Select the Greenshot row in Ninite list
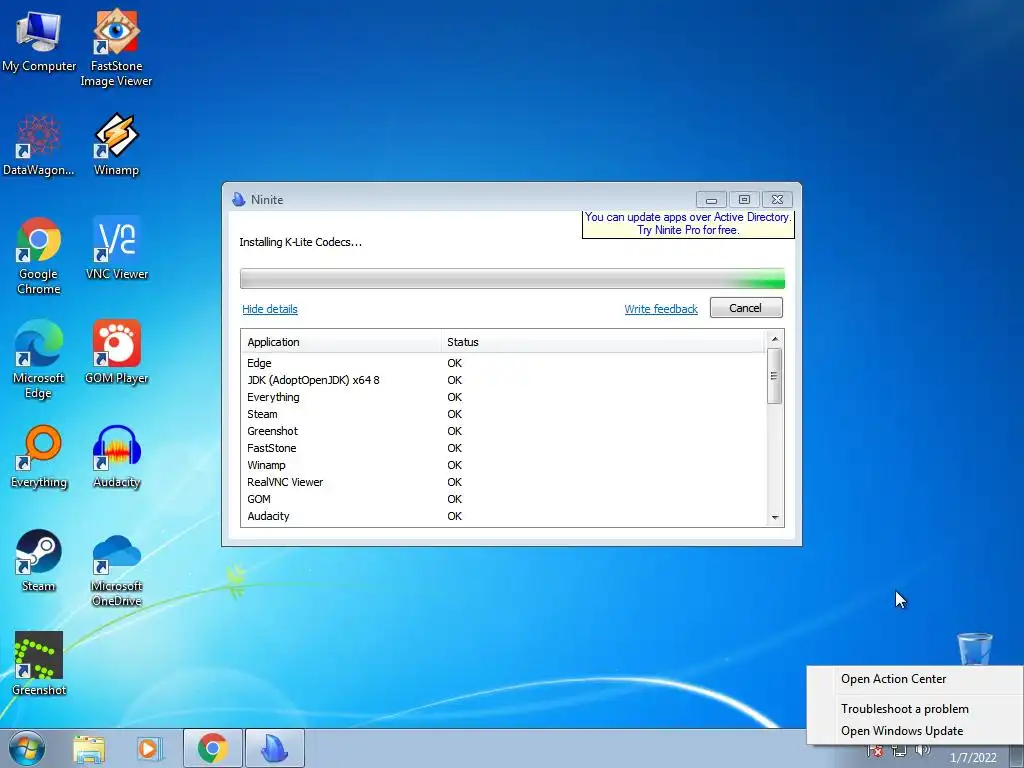The width and height of the screenshot is (1024, 768). pyautogui.click(x=503, y=431)
